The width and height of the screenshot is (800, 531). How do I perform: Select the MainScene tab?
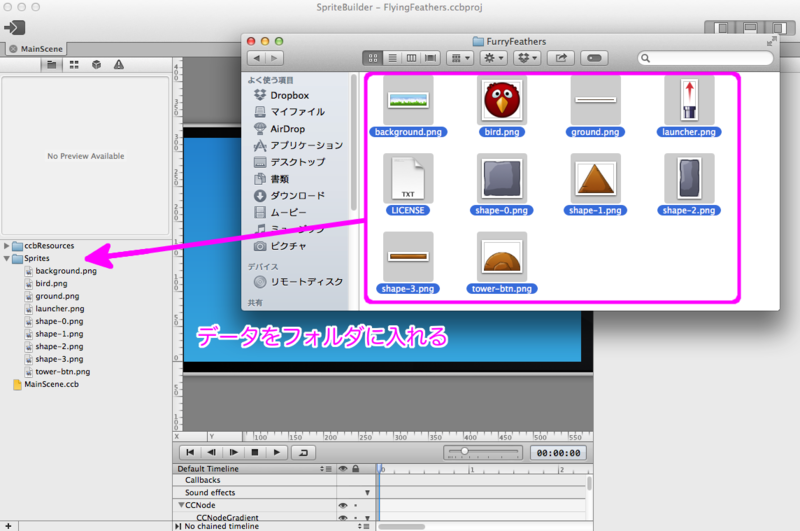pos(36,49)
